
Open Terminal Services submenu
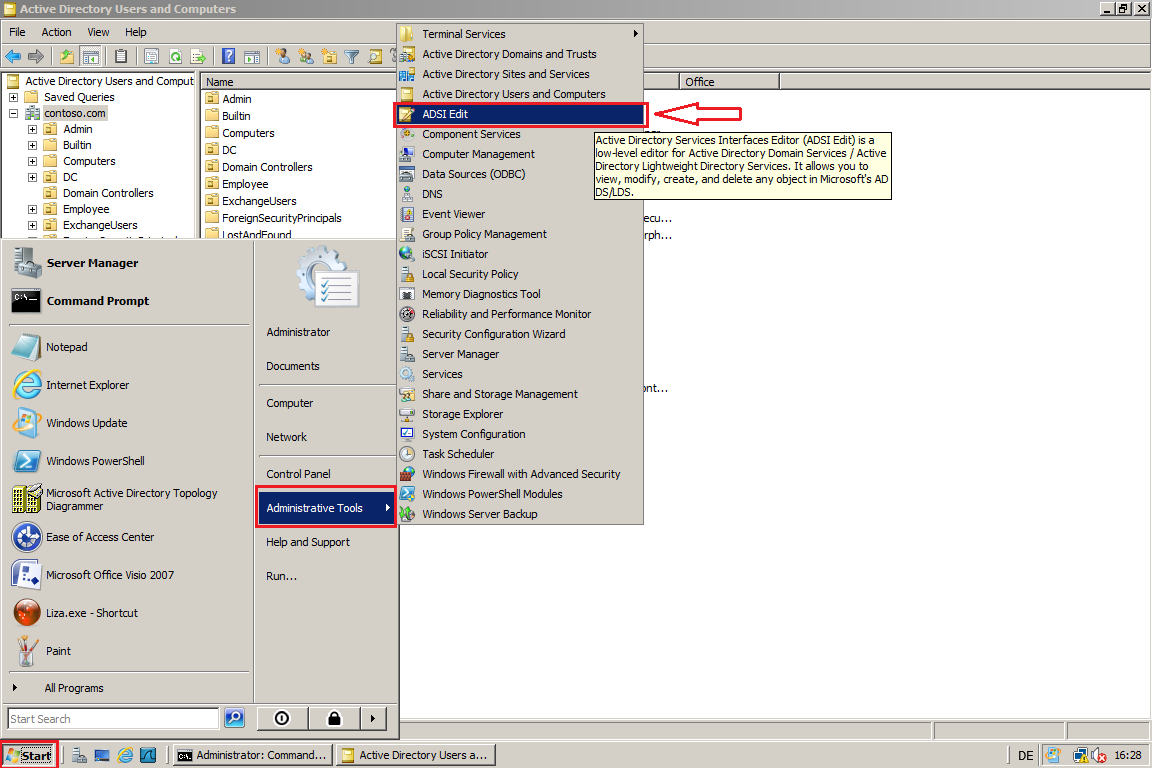coord(521,34)
